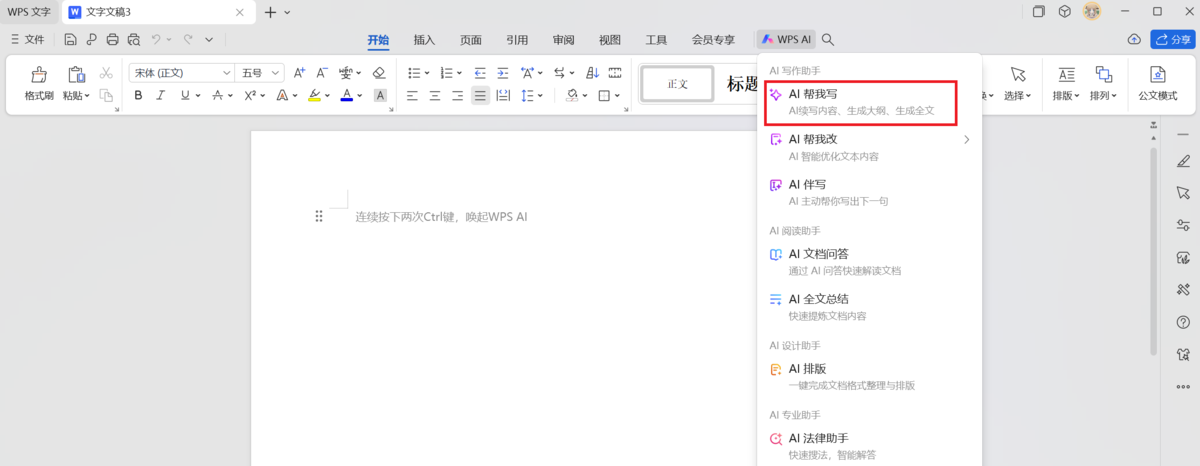Viewport: 1200px width, 466px height.
Task: Open the 审阅 (Review) tab
Action: coord(563,40)
